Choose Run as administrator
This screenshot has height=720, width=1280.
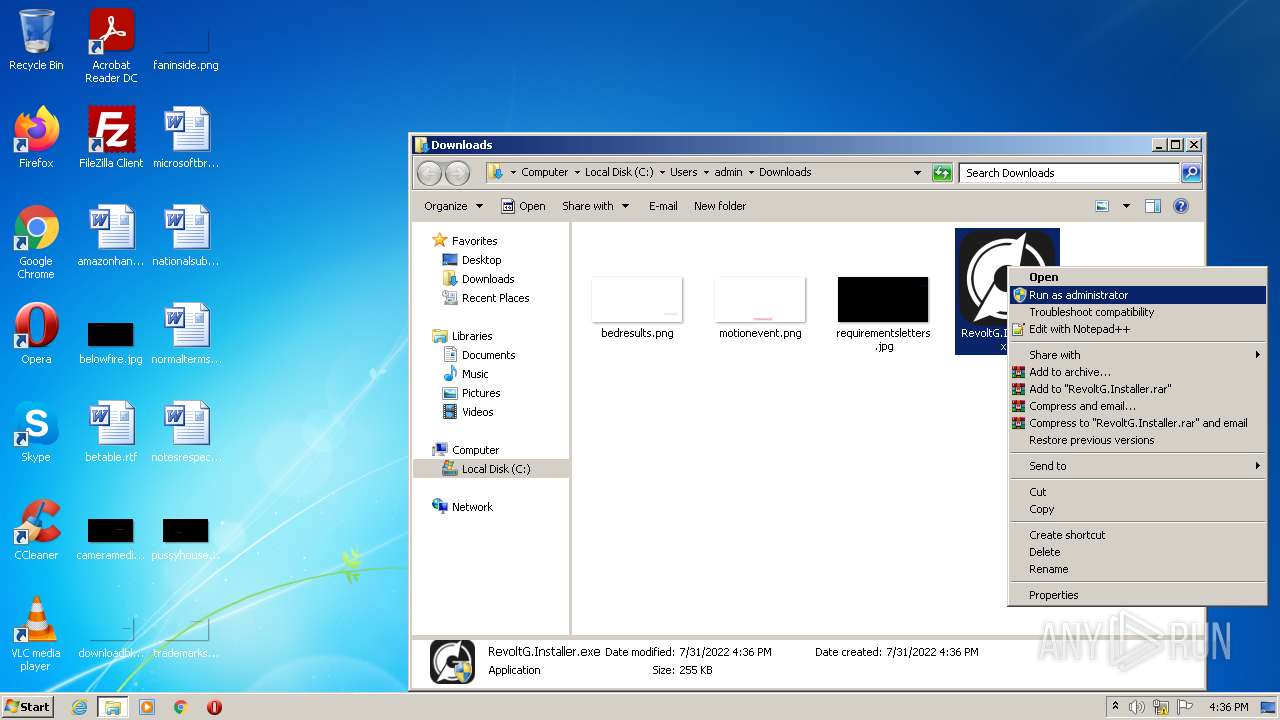pyautogui.click(x=1138, y=295)
